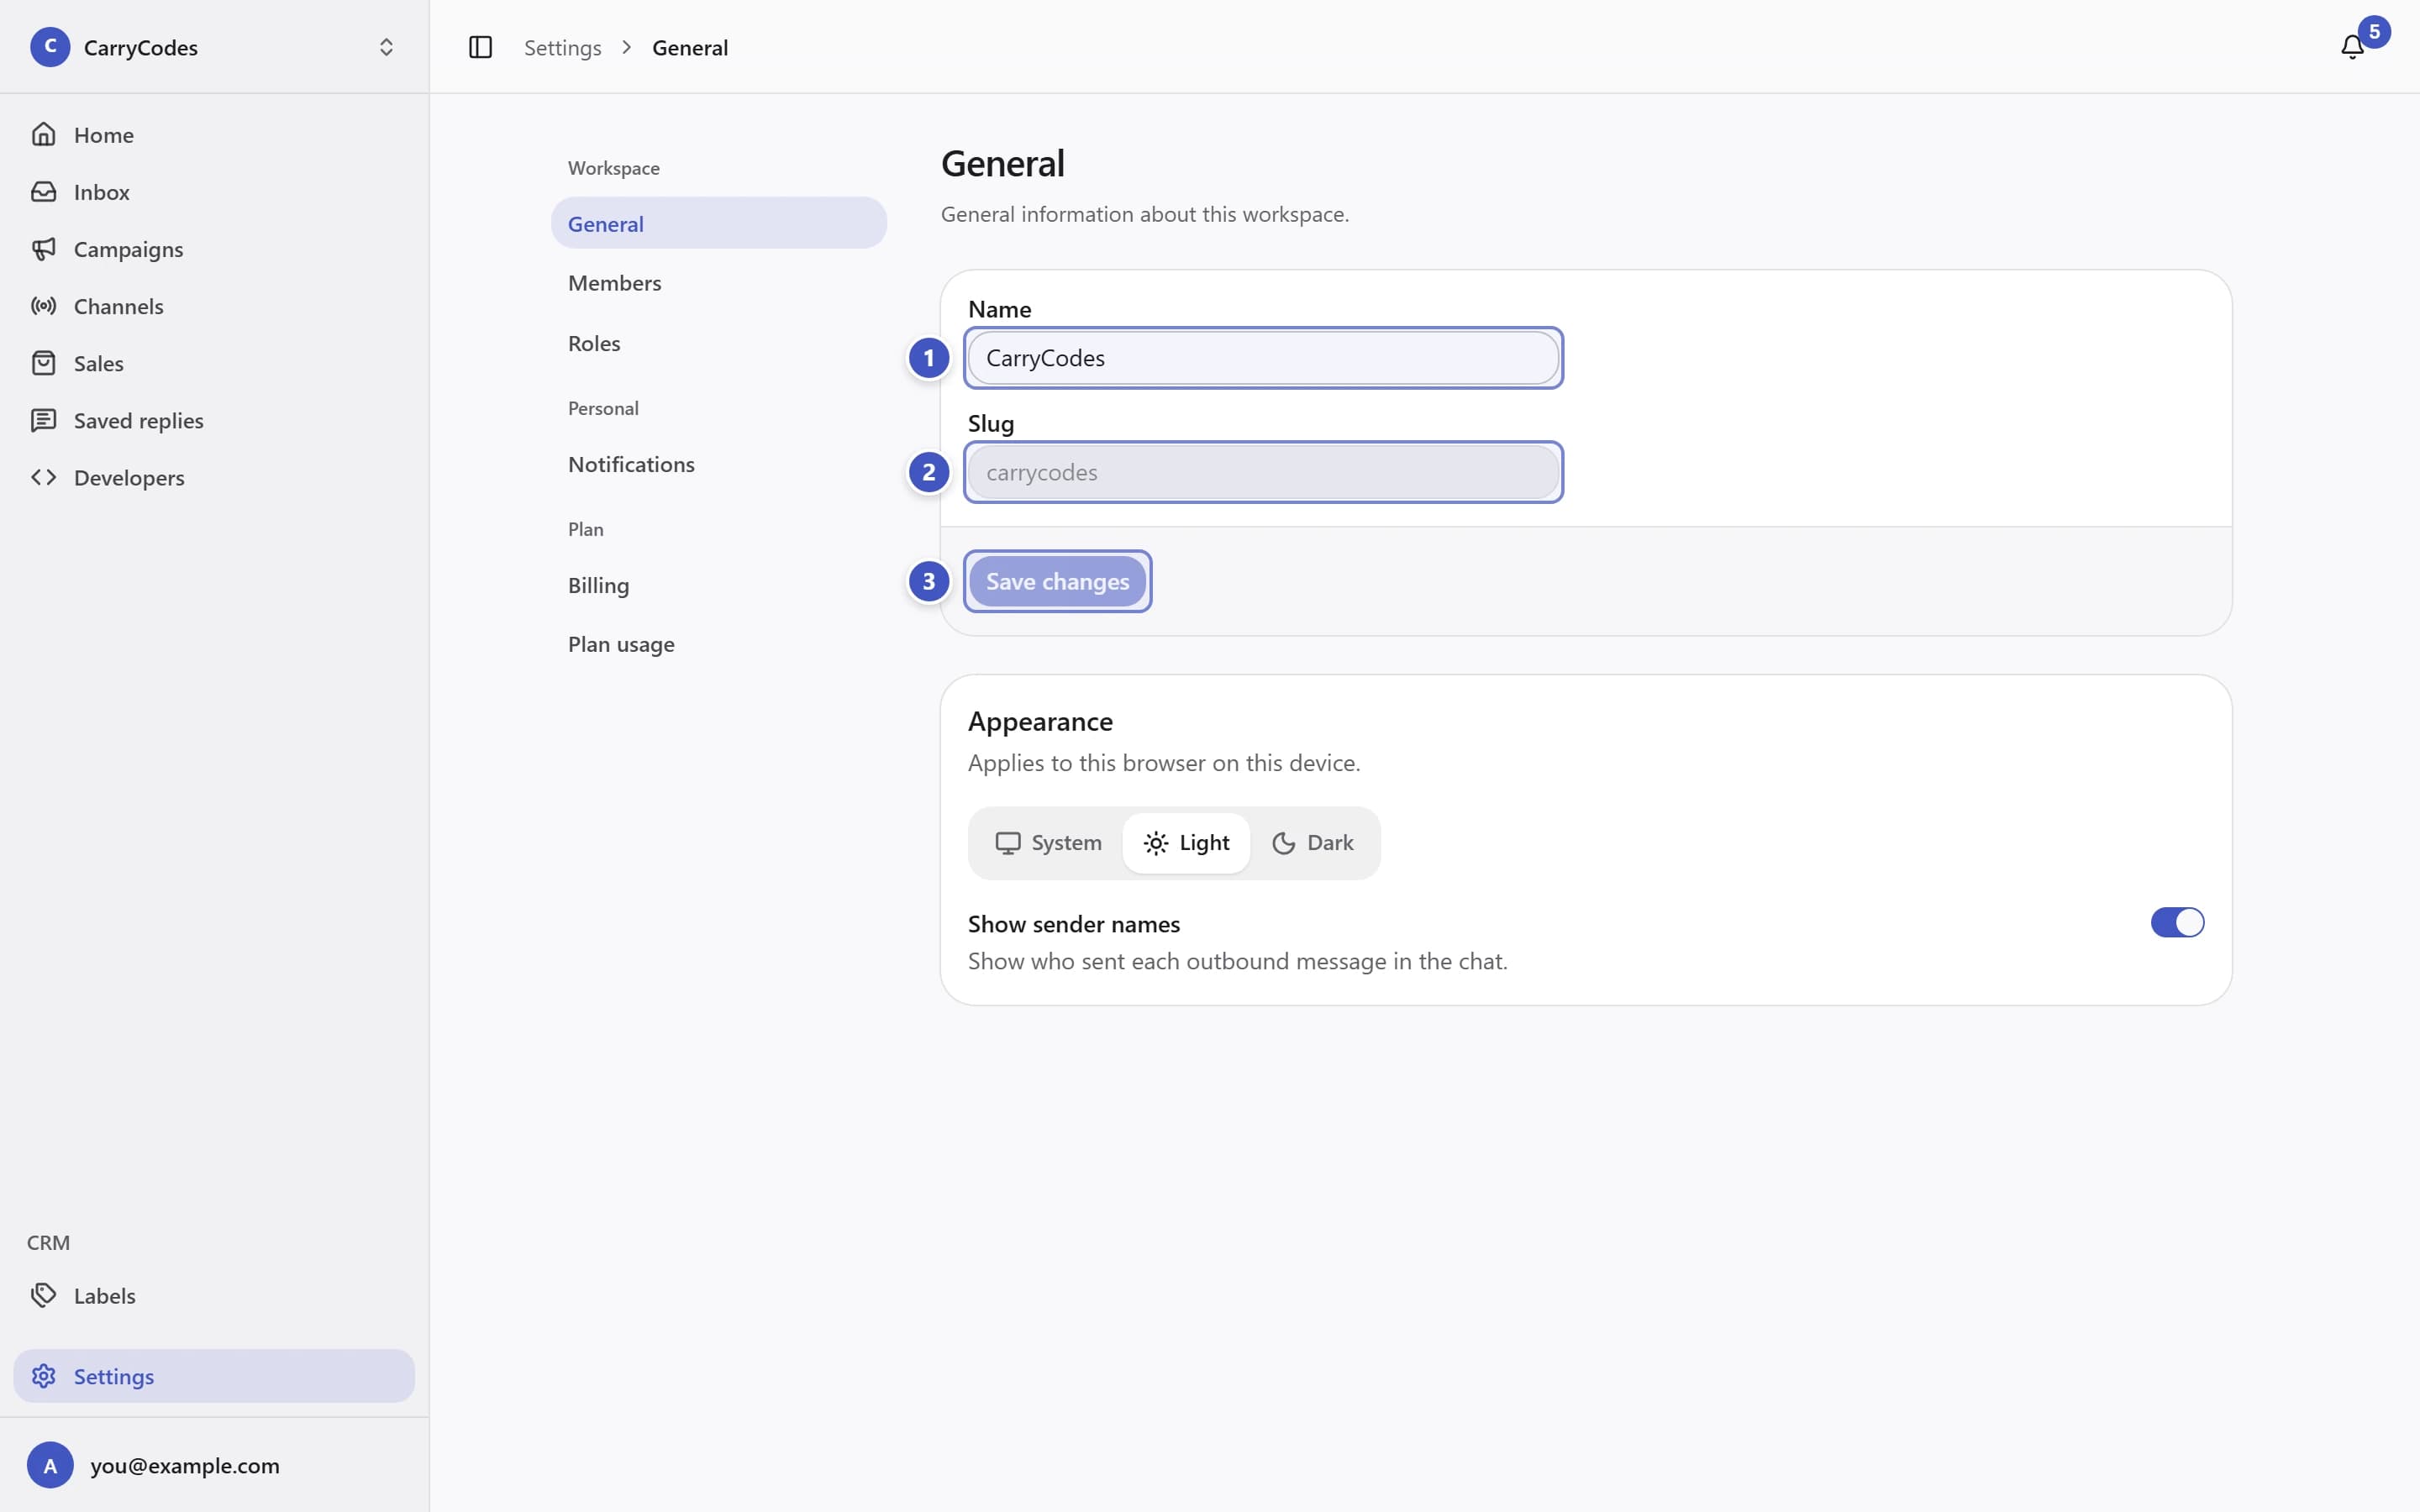Open notifications bell icon

pyautogui.click(x=2352, y=47)
